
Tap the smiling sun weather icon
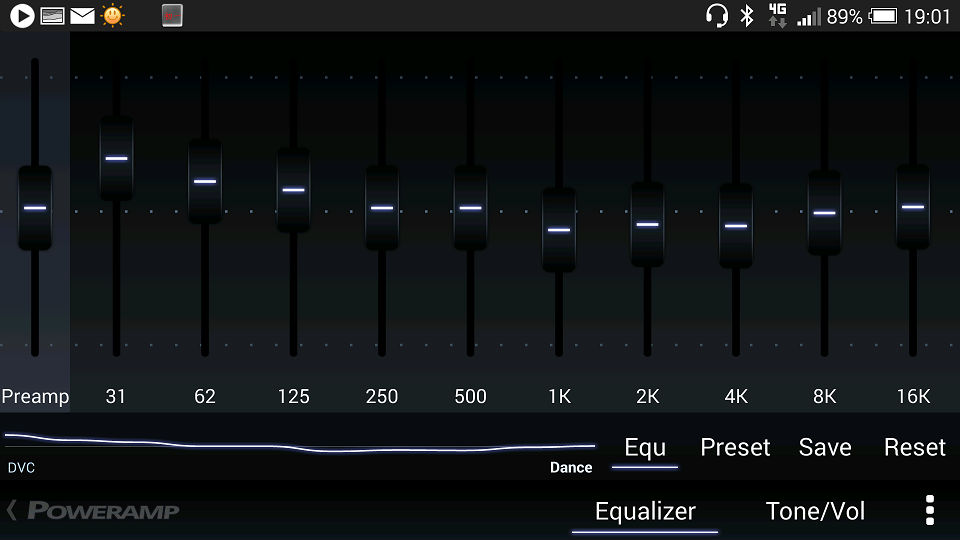pyautogui.click(x=113, y=16)
